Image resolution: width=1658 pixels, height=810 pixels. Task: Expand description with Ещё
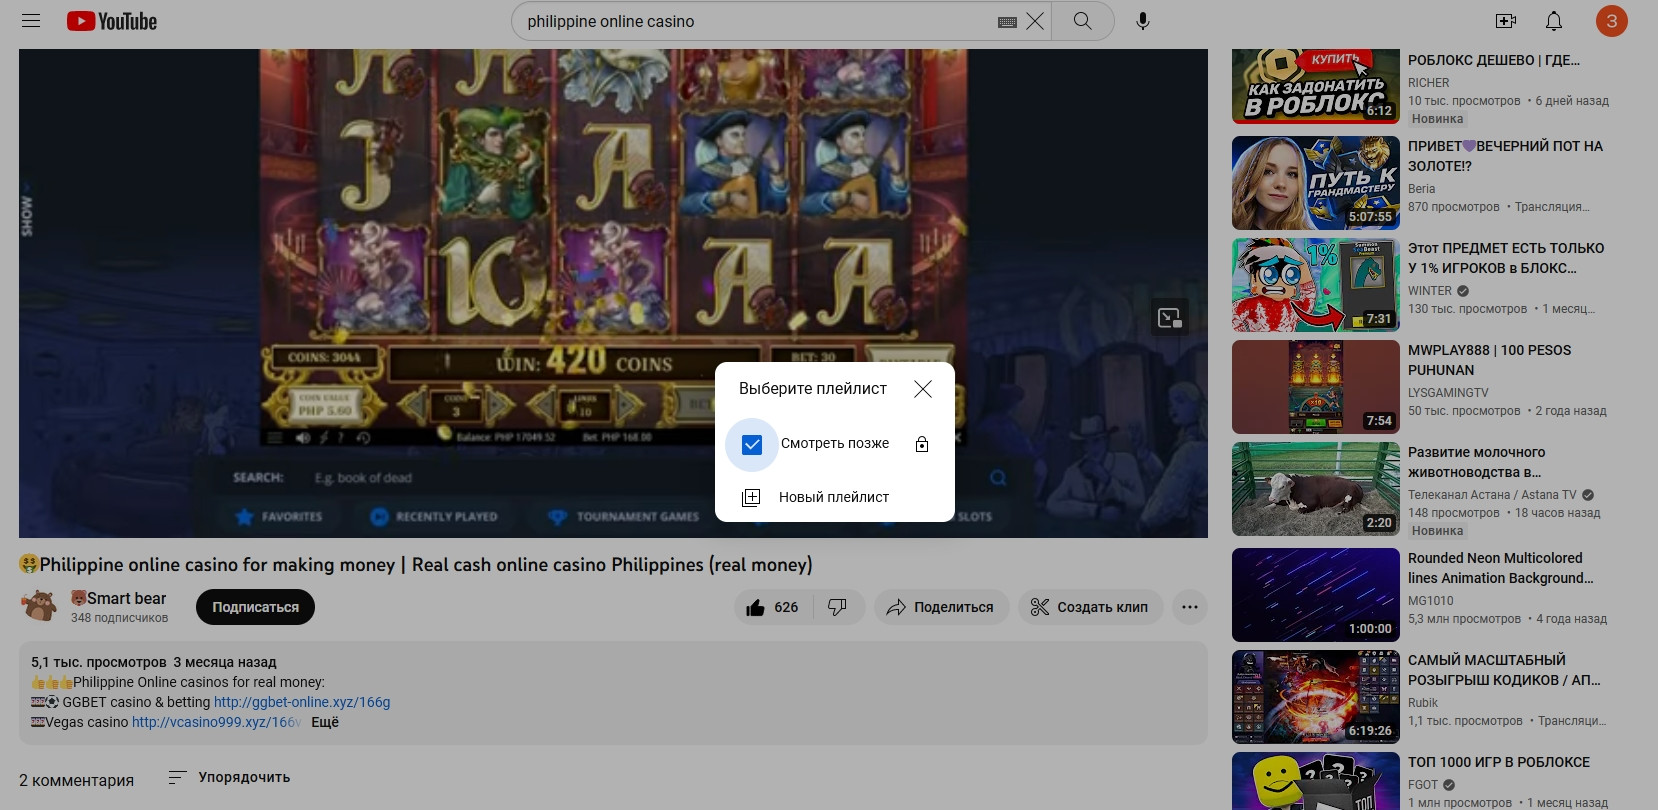point(325,722)
